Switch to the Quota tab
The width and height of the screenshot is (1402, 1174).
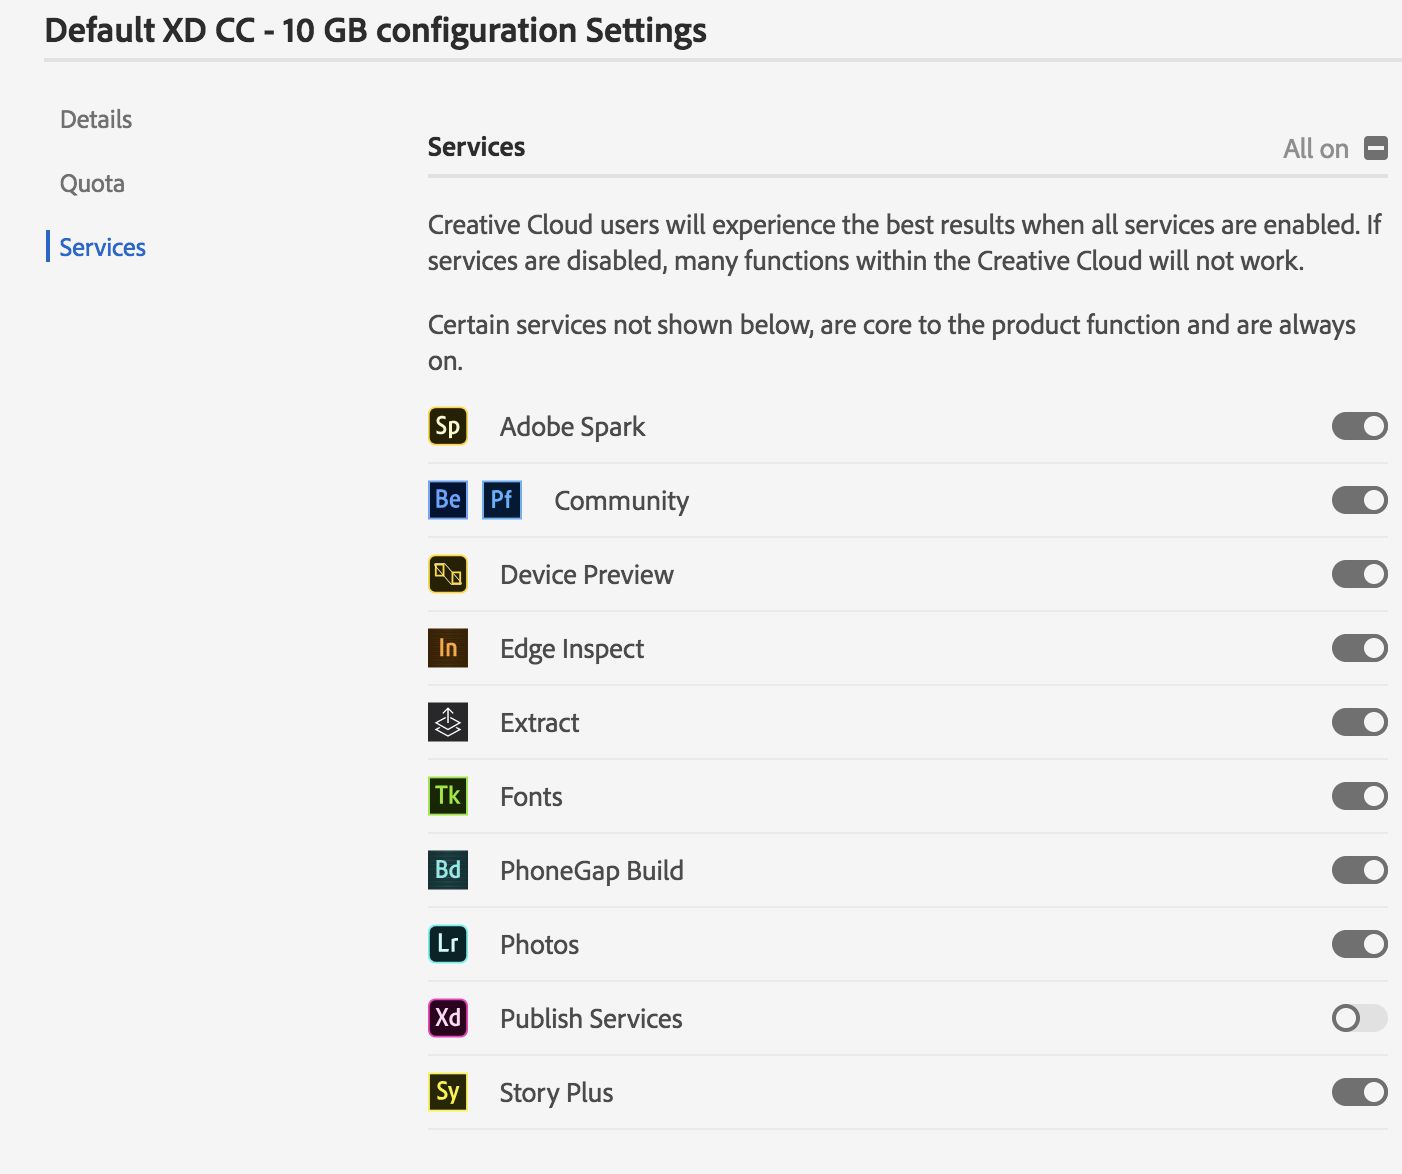pyautogui.click(x=92, y=184)
